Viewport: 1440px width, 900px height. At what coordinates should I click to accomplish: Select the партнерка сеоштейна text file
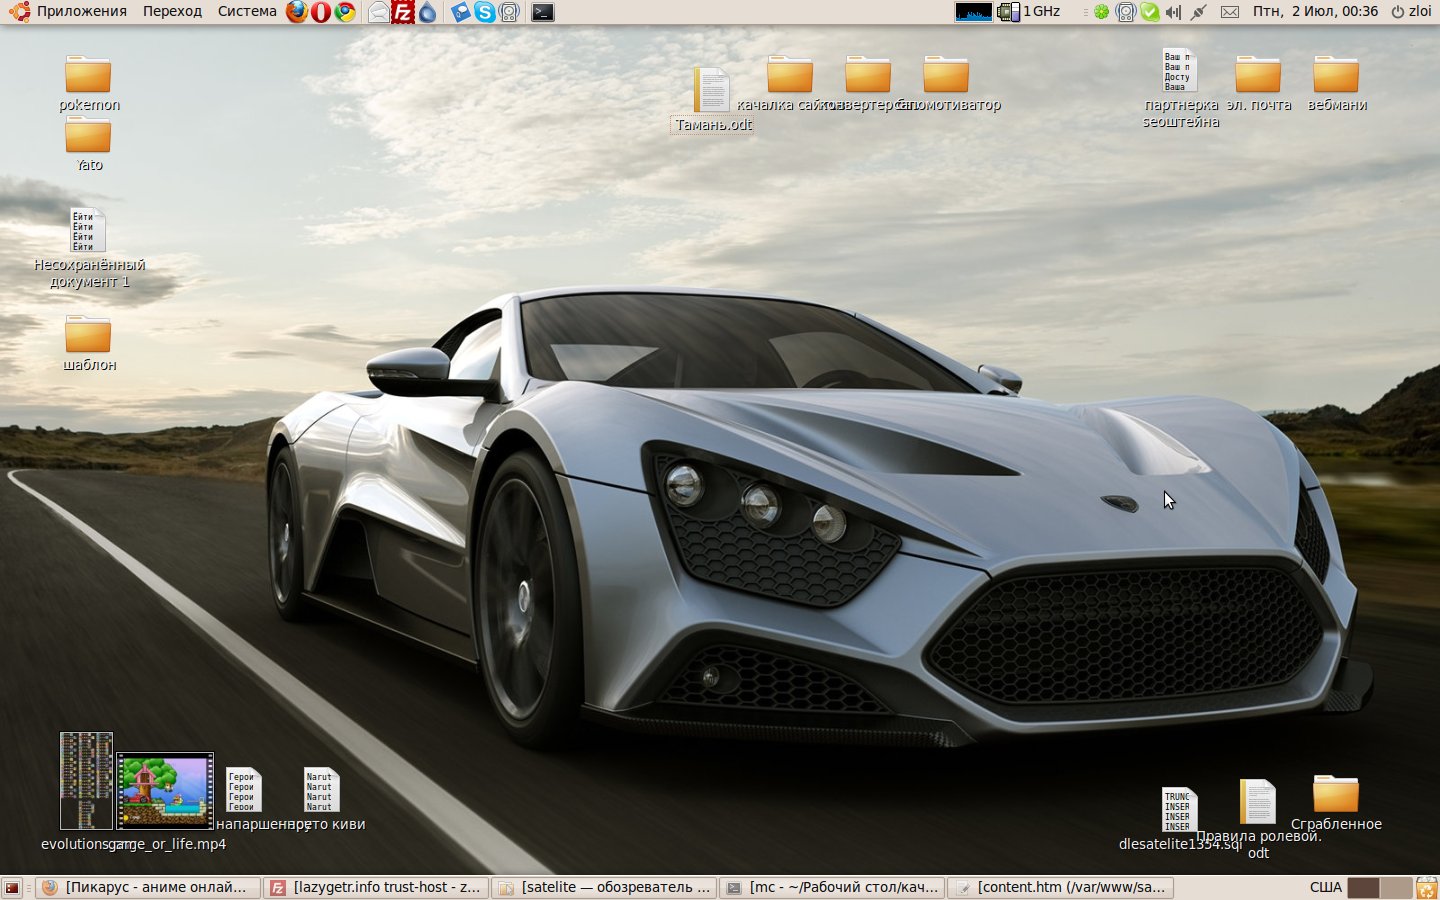(1180, 88)
